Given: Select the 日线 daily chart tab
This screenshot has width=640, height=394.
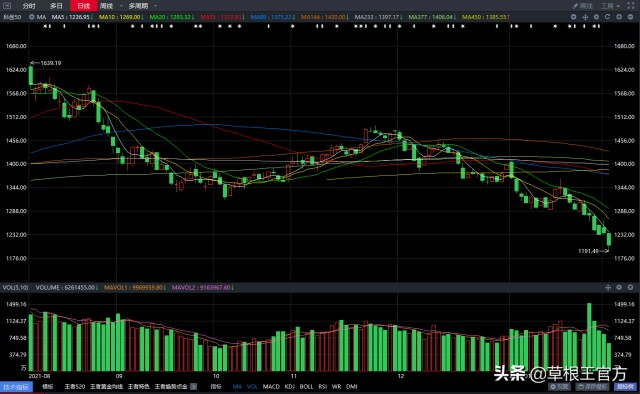Looking at the screenshot, I should [x=83, y=6].
